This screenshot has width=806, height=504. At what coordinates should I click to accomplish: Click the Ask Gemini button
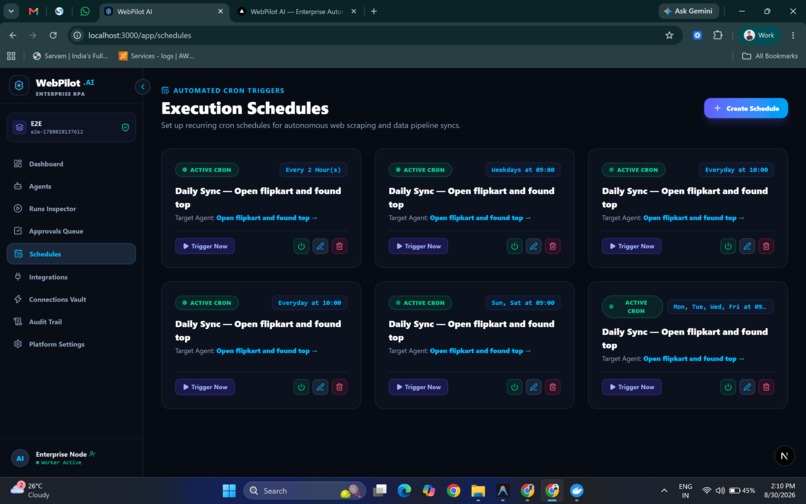(688, 11)
